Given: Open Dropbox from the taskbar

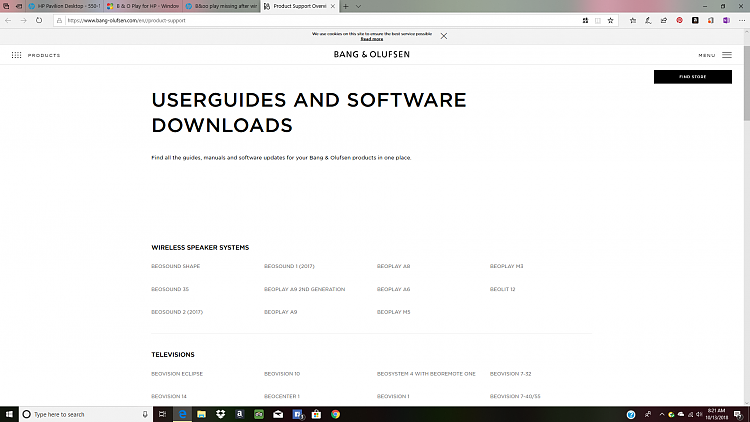Looking at the screenshot, I should (221, 414).
